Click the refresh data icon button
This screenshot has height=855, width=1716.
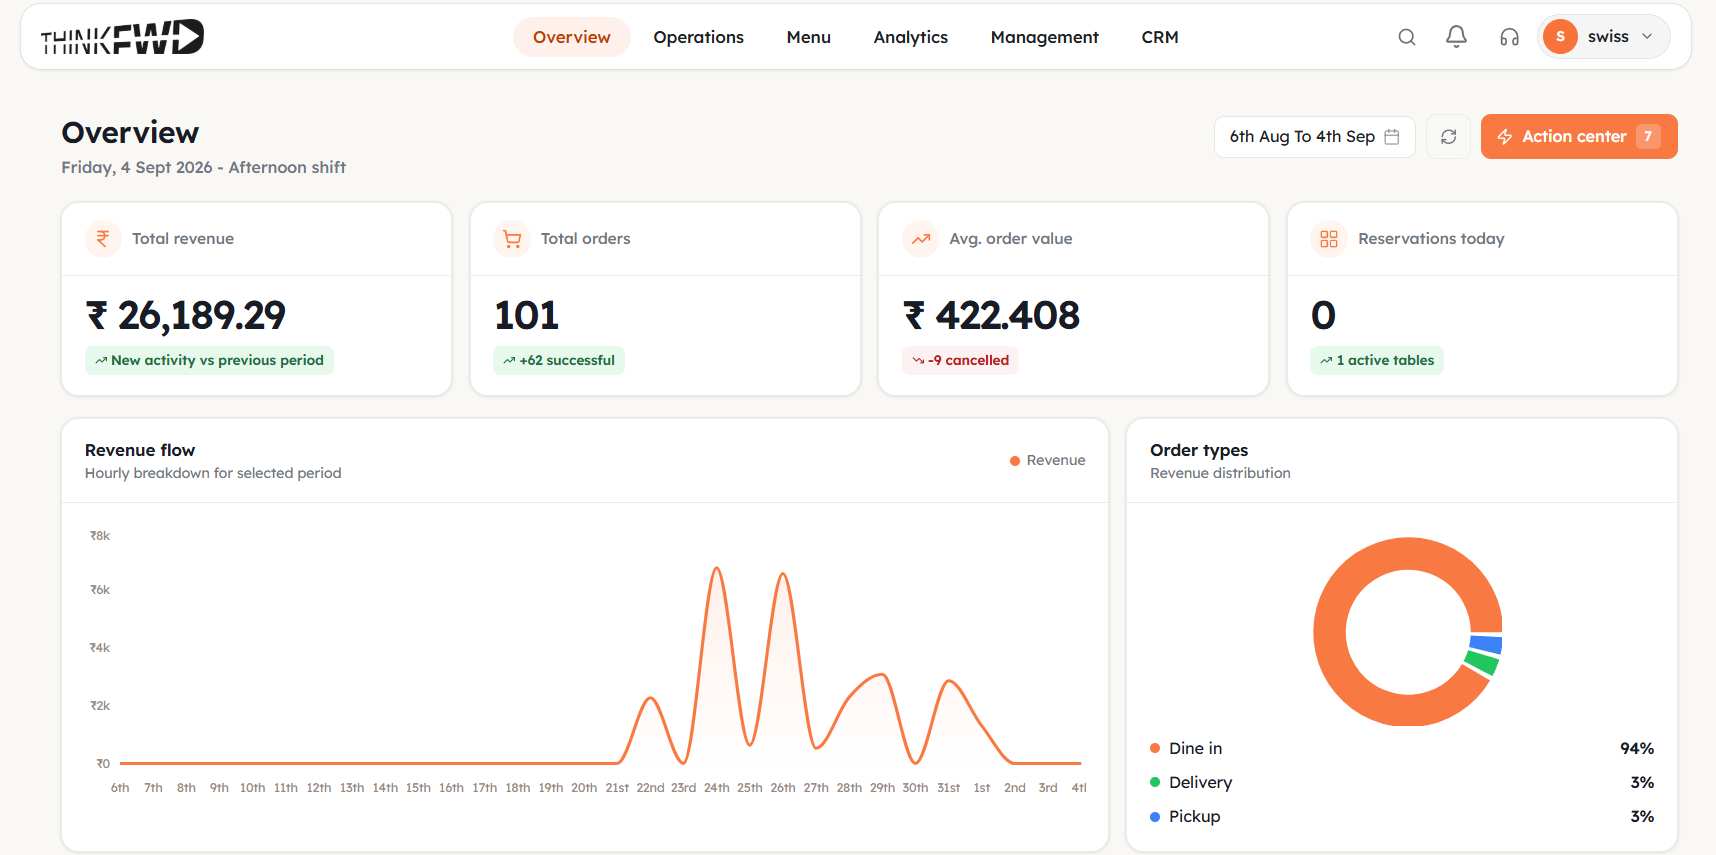[x=1448, y=137]
